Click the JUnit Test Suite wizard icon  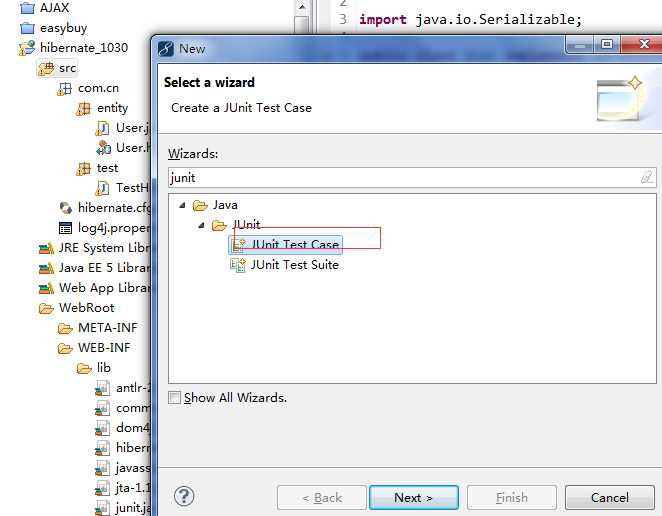click(x=238, y=265)
